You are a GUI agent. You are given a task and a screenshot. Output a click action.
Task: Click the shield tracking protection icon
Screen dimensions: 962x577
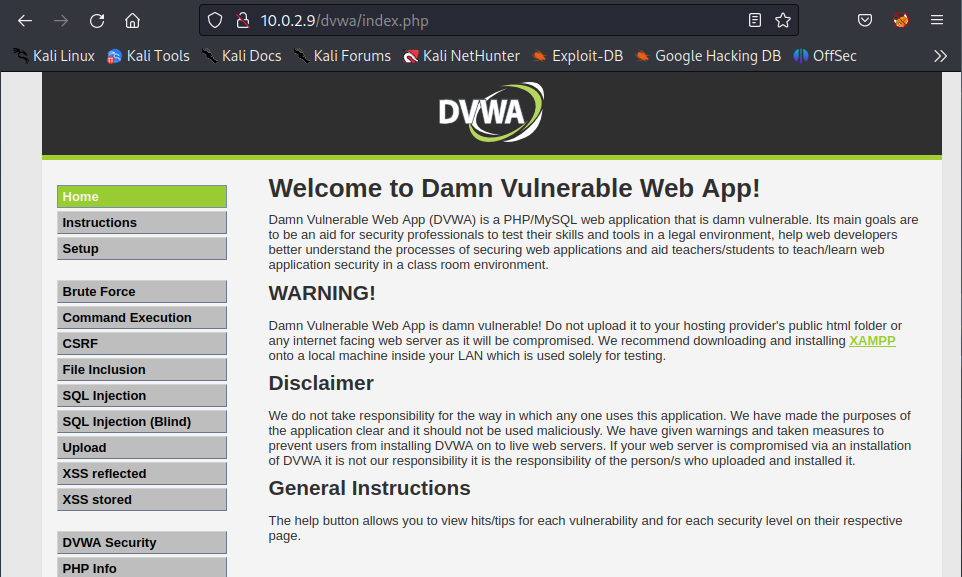tap(215, 20)
